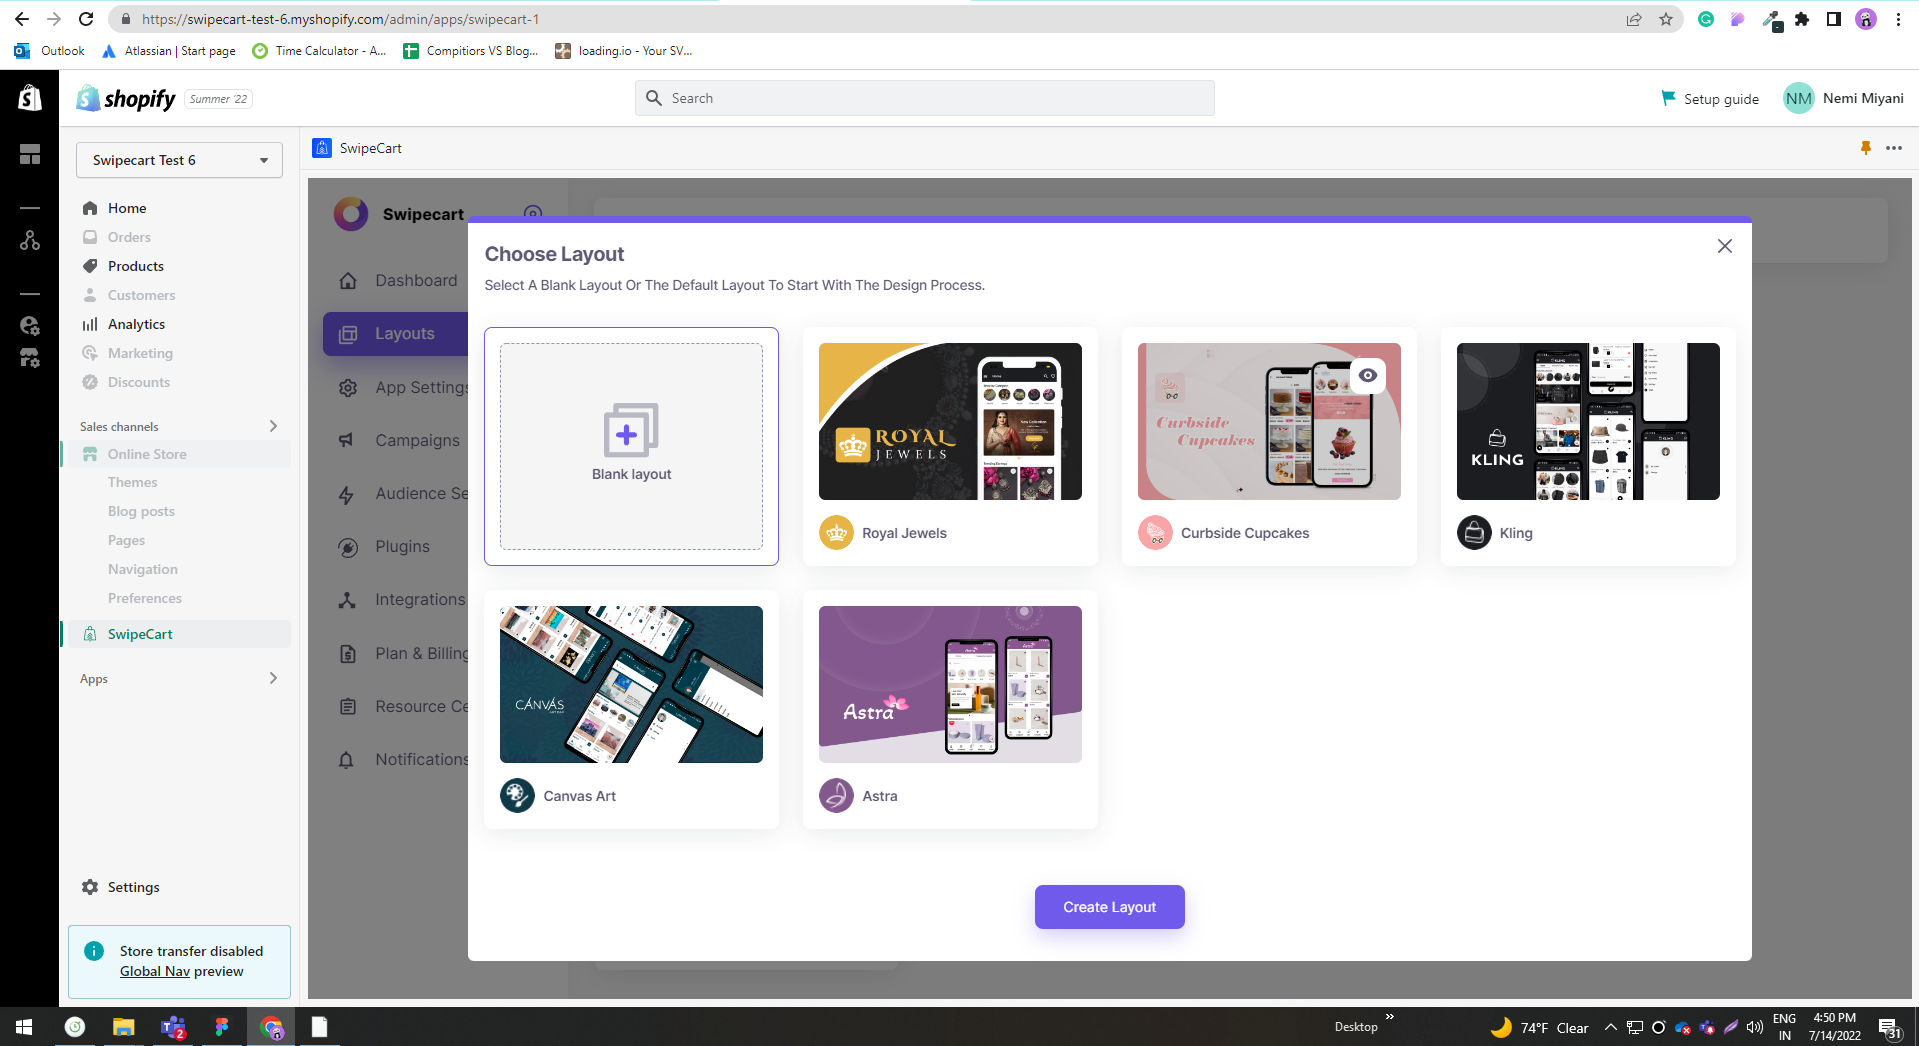
Task: Open Plugins in Swipecart menu
Action: point(400,547)
